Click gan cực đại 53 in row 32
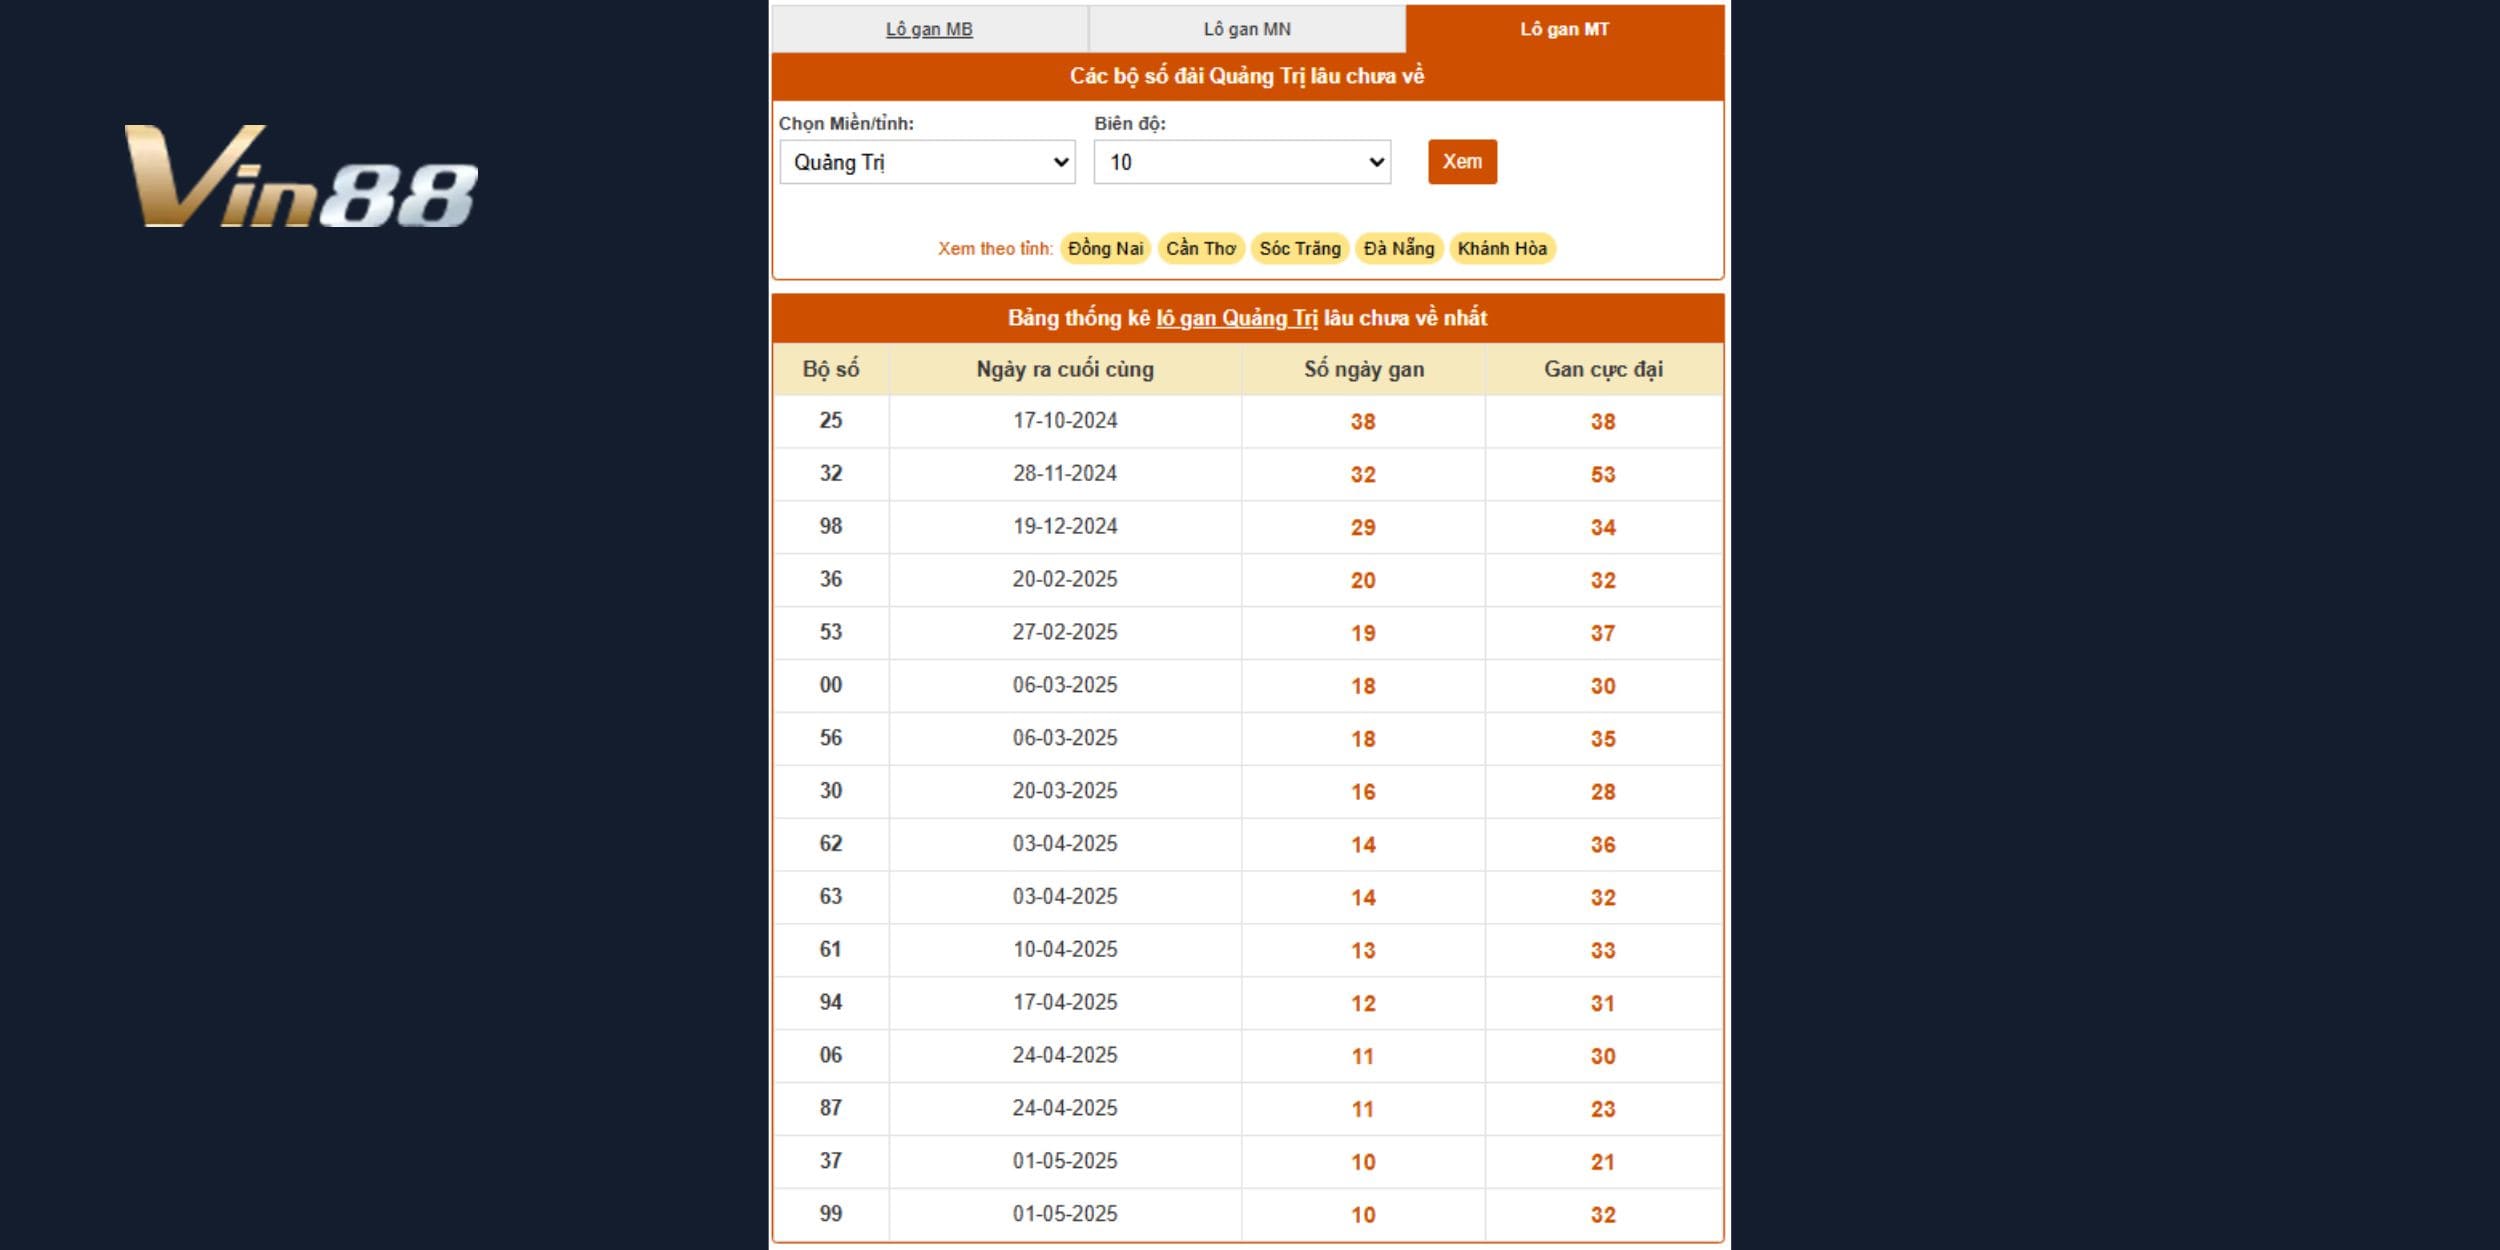 [x=1603, y=475]
